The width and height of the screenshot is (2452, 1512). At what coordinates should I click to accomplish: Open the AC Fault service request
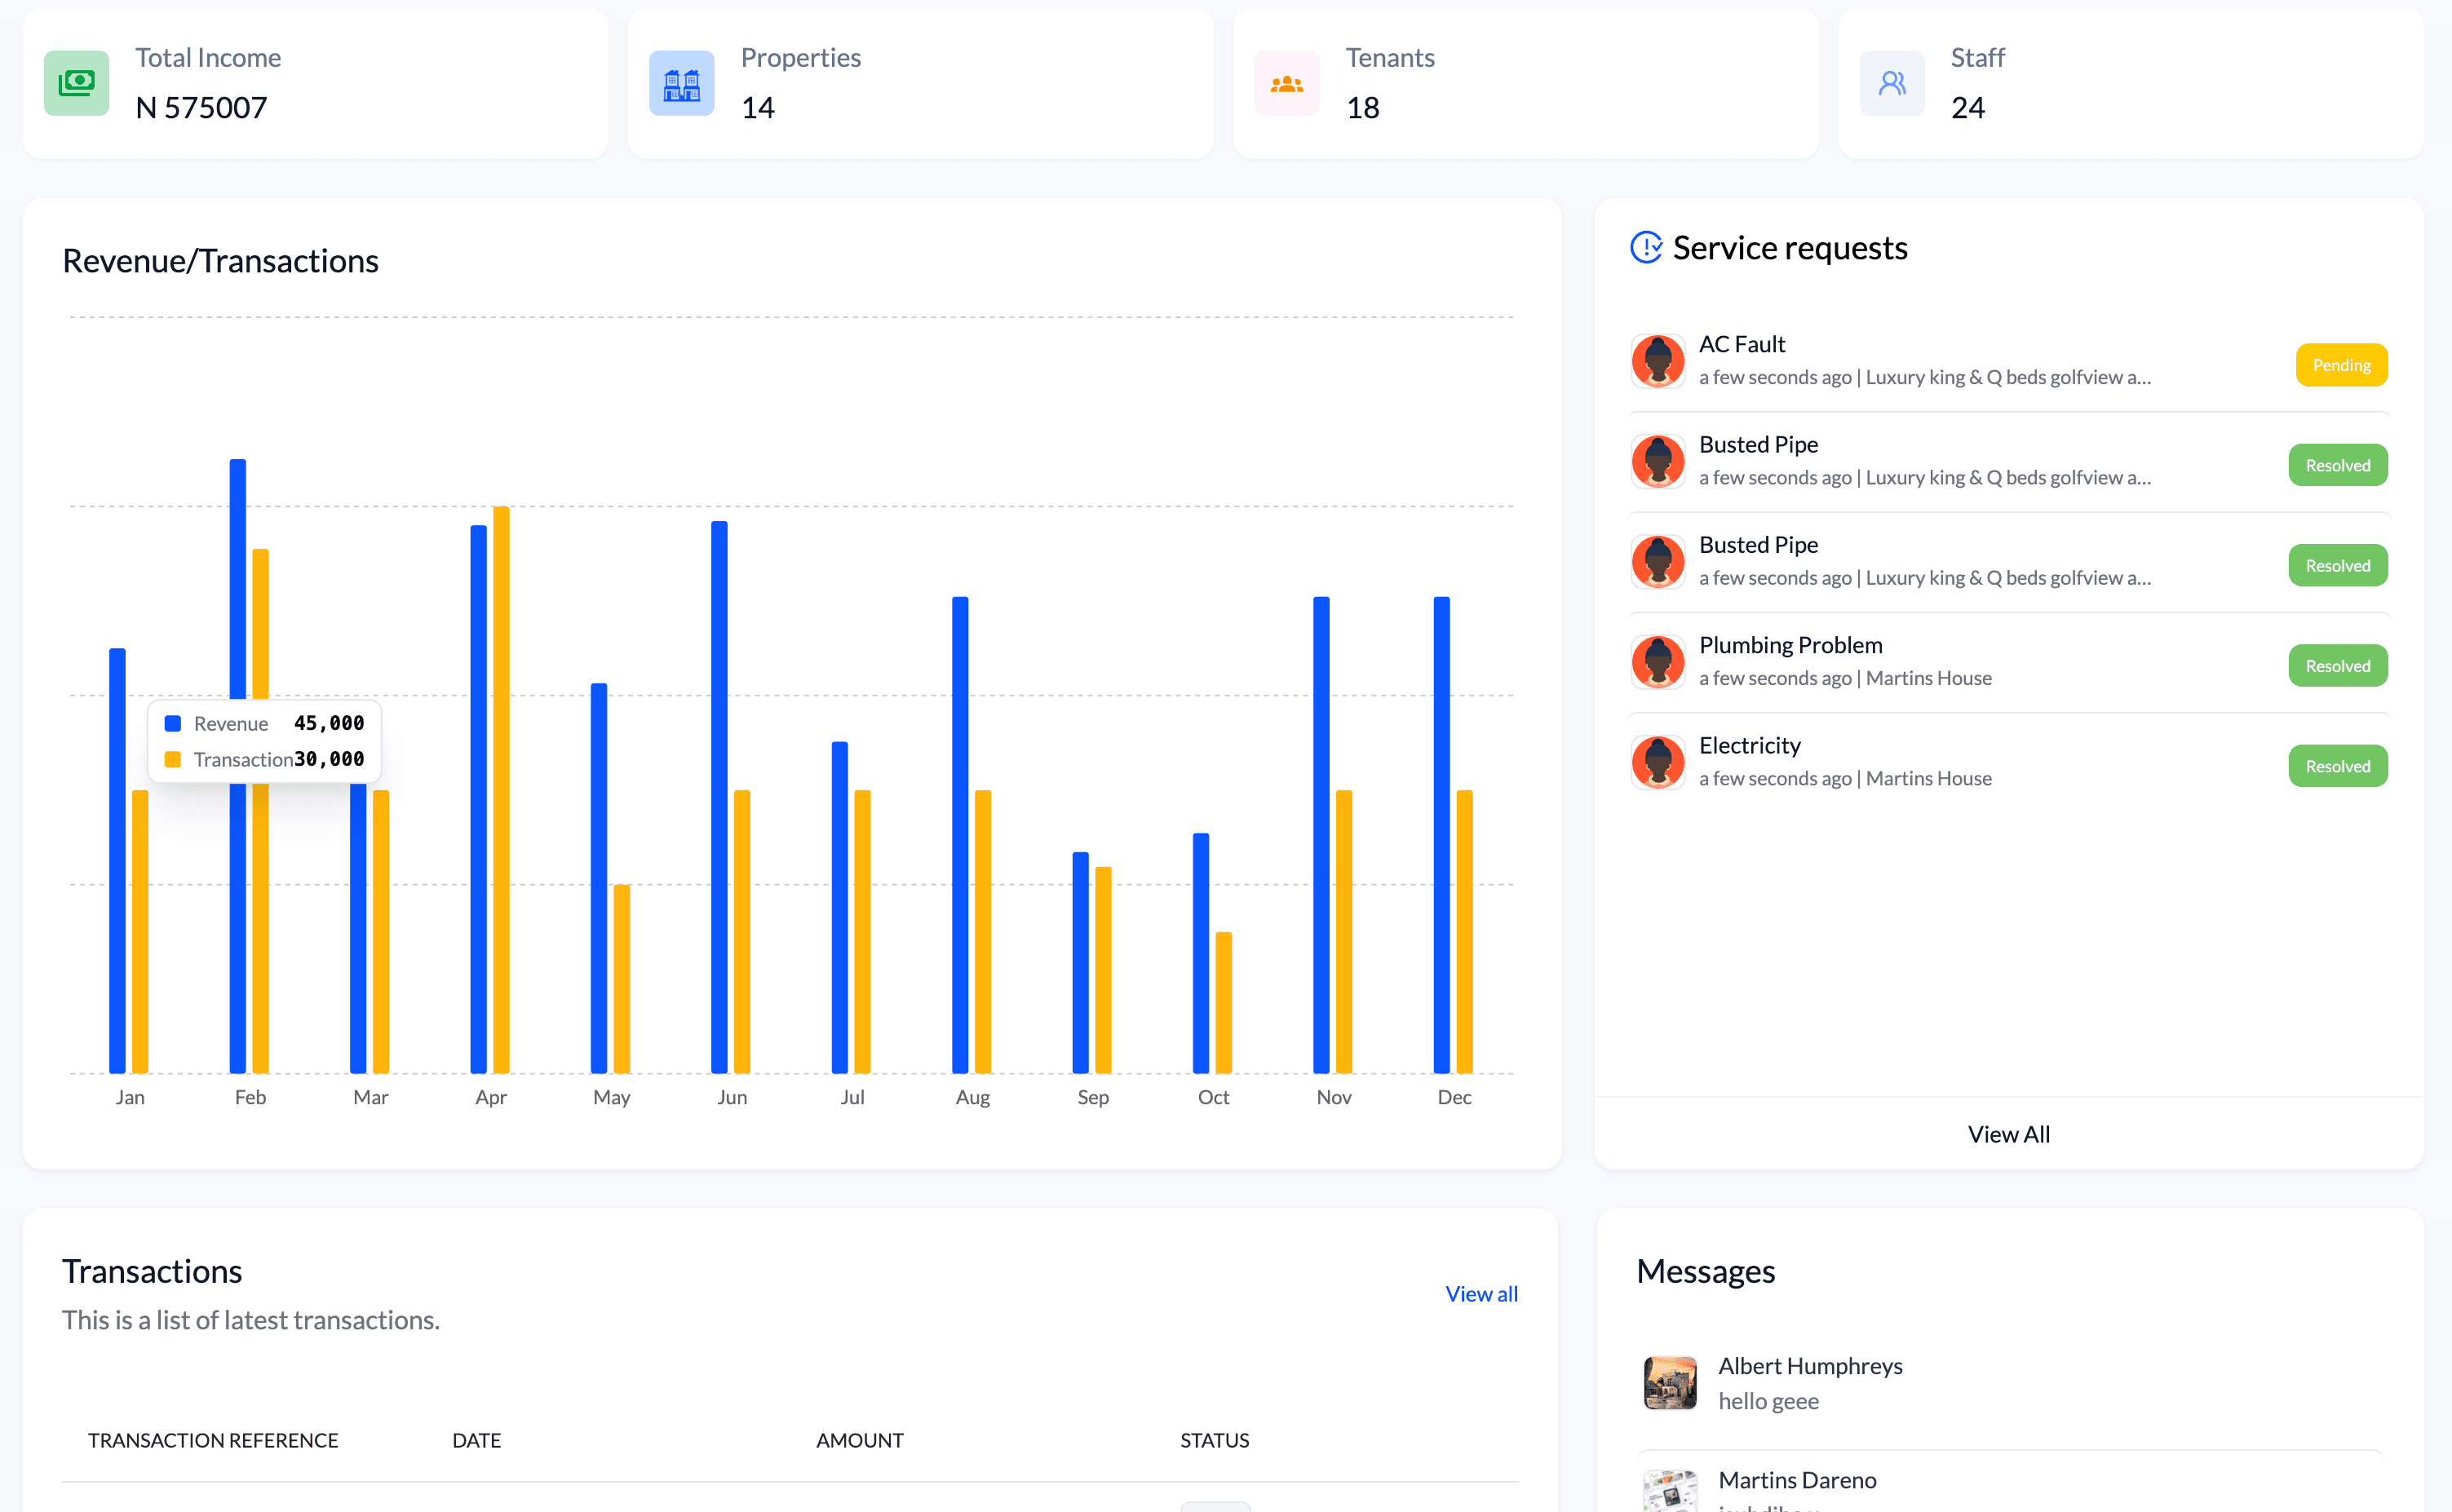point(2008,361)
